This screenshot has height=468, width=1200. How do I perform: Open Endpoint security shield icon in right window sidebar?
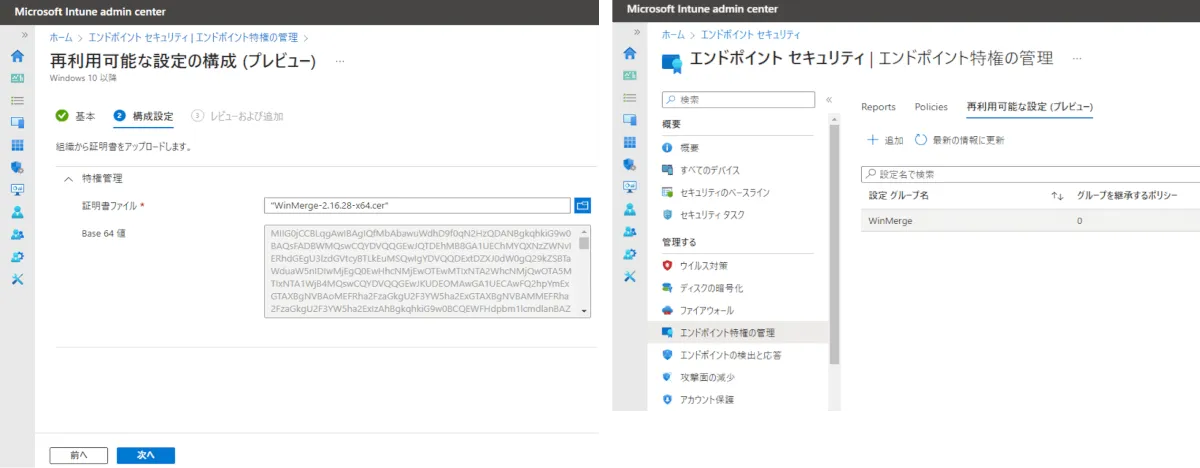coord(629,164)
